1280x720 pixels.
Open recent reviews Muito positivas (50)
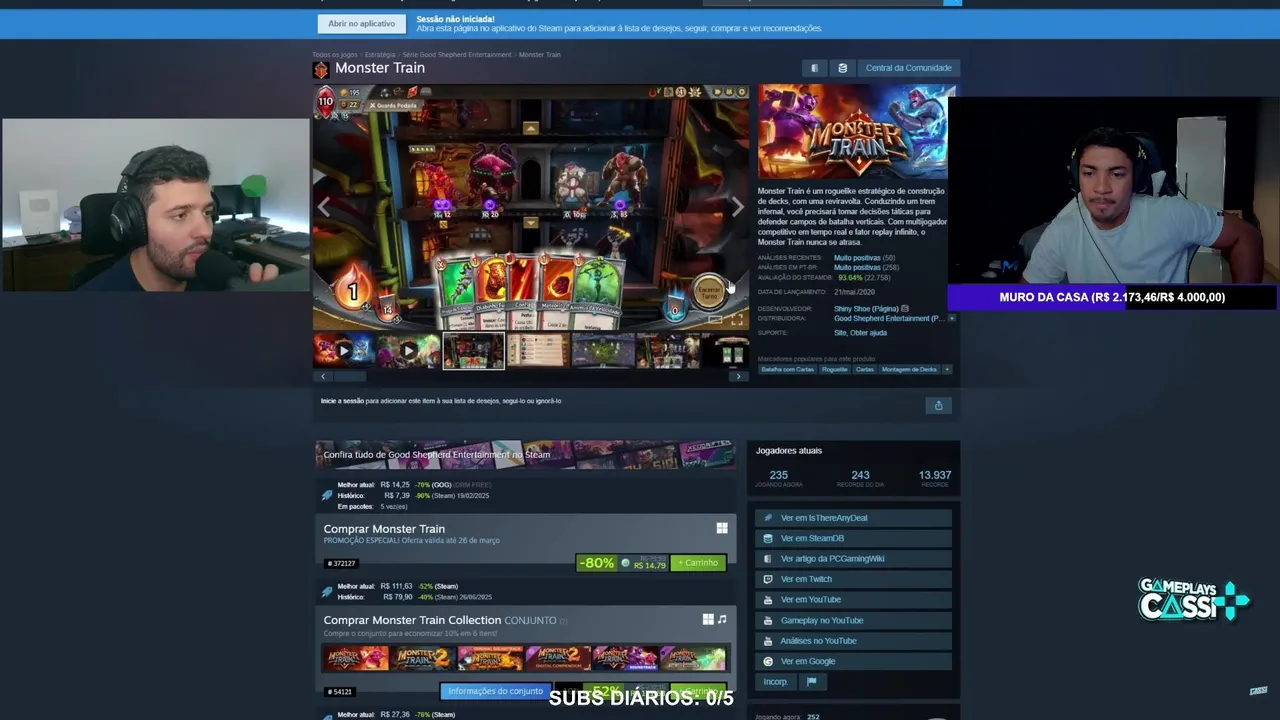pyautogui.click(x=864, y=258)
